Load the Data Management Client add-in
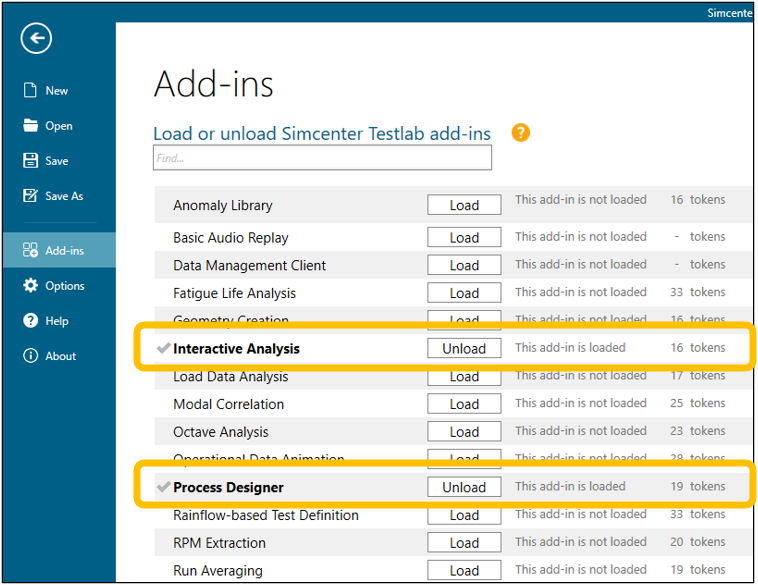 click(x=464, y=265)
